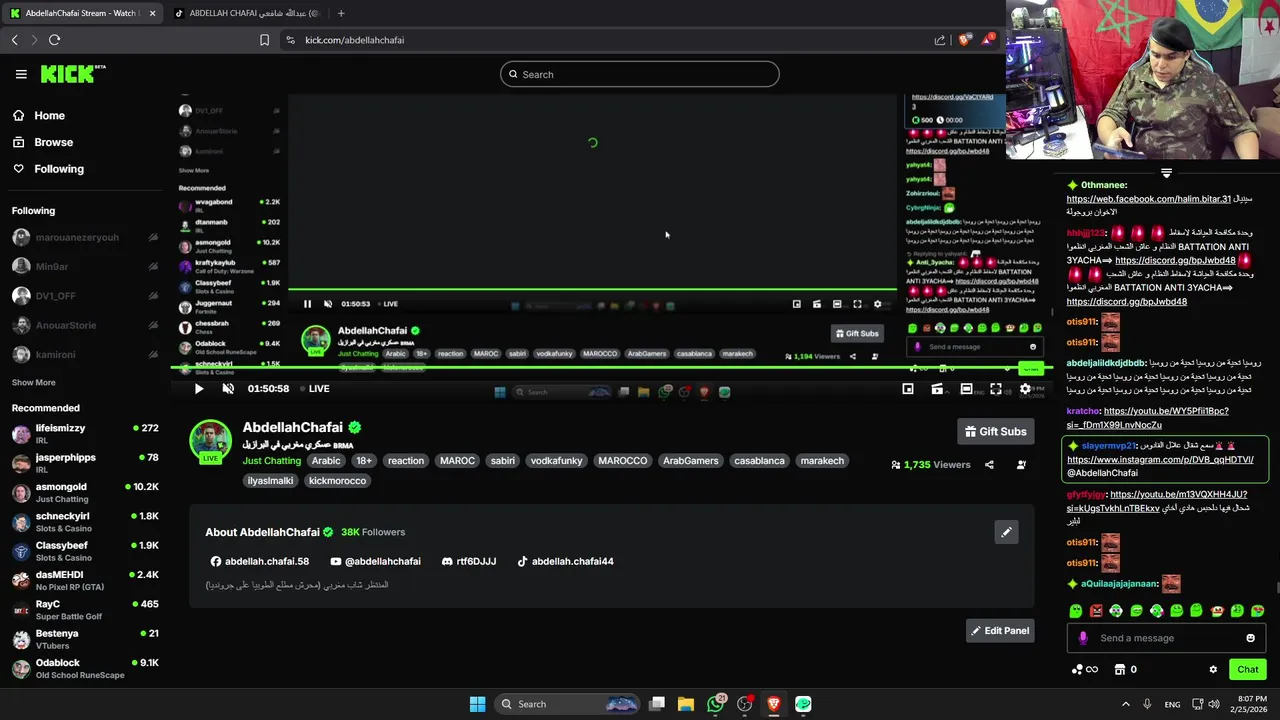Viewport: 1280px width, 720px height.
Task: Unmute the stream volume
Action: [228, 389]
